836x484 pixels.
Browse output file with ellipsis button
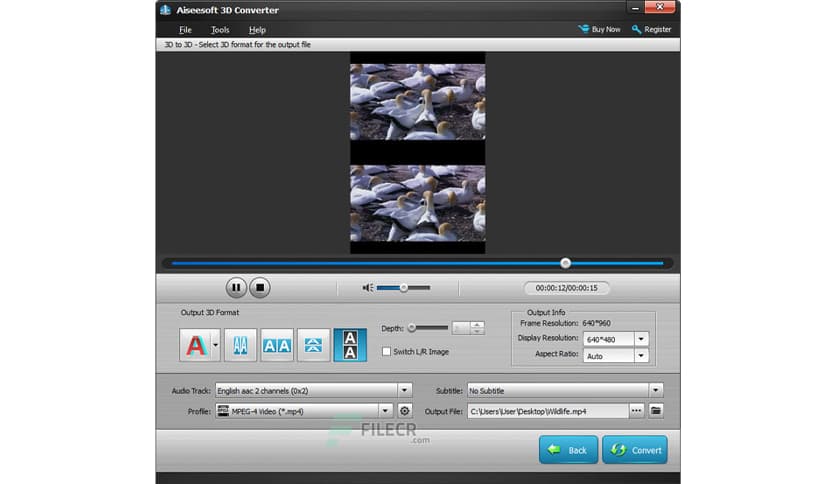tap(636, 411)
